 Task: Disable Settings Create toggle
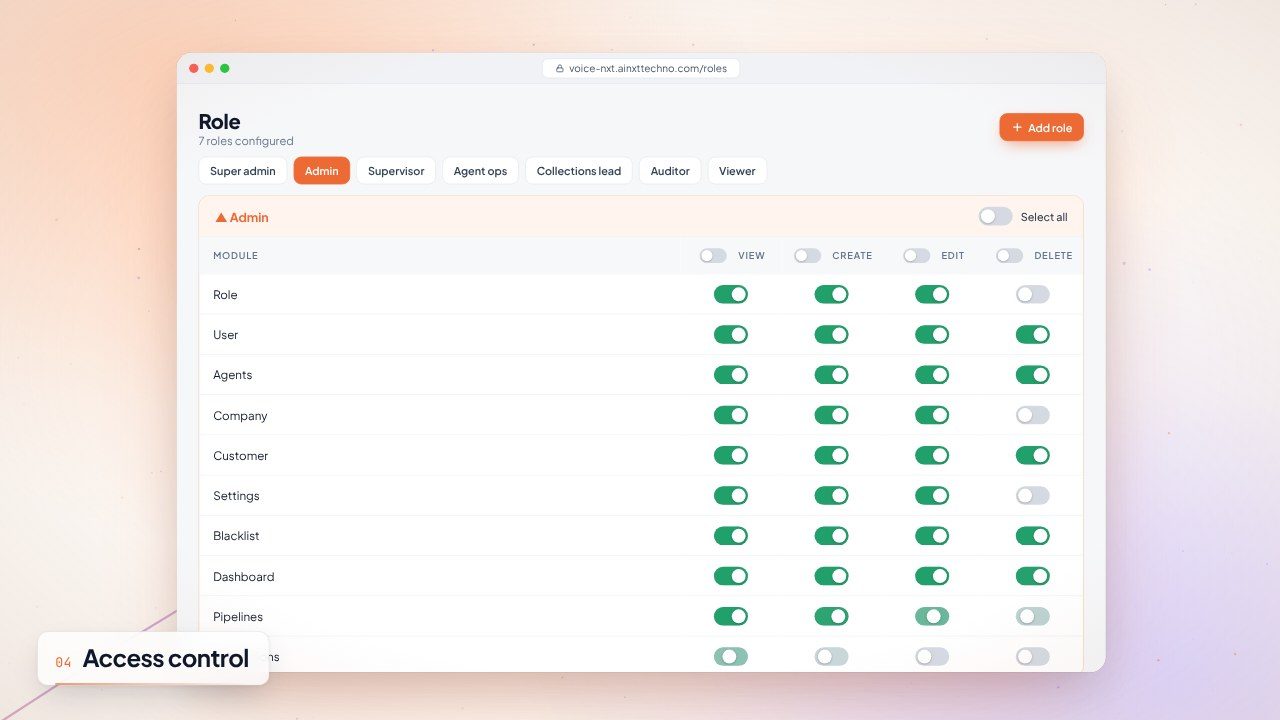[832, 495]
